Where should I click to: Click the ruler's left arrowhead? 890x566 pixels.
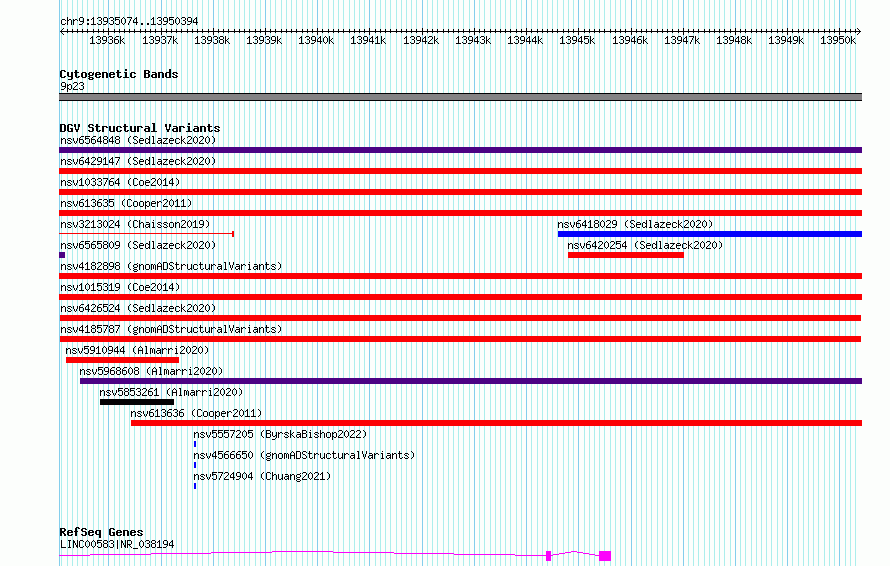coord(62,32)
